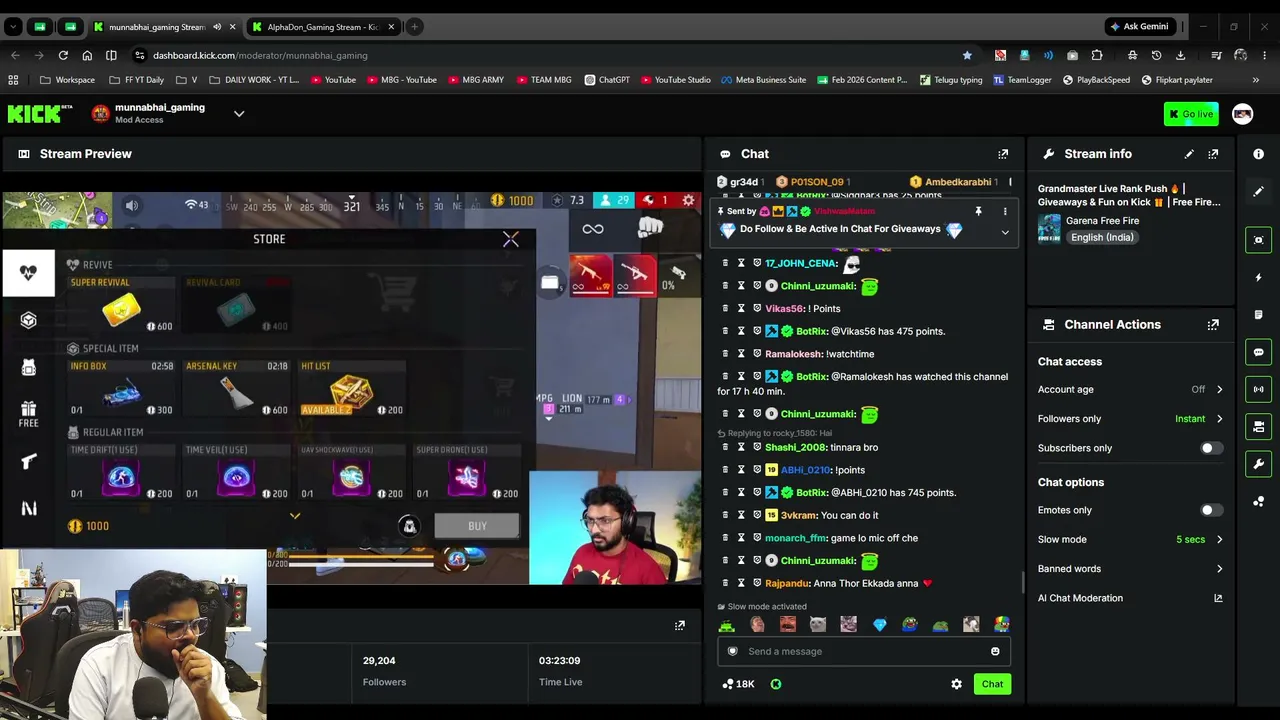Bookmark this page with the star icon

pyautogui.click(x=967, y=55)
